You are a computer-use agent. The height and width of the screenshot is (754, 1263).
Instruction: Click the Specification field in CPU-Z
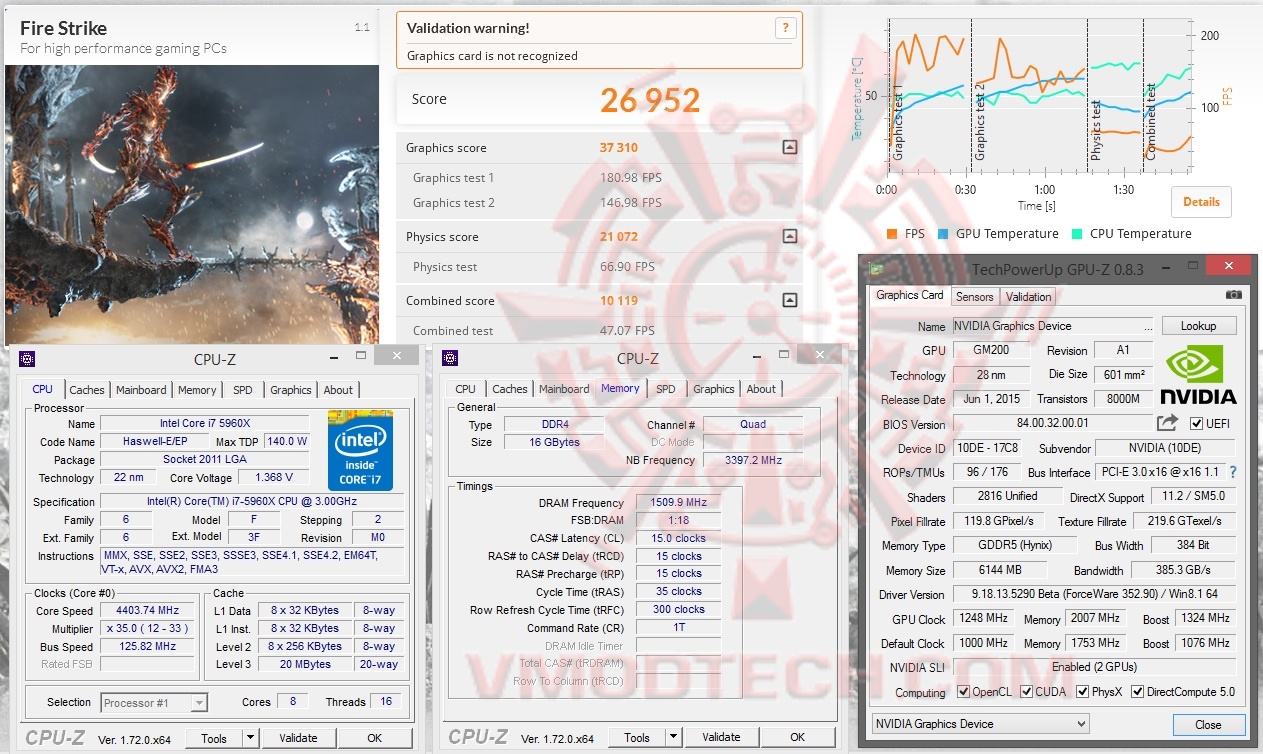pyautogui.click(x=254, y=502)
